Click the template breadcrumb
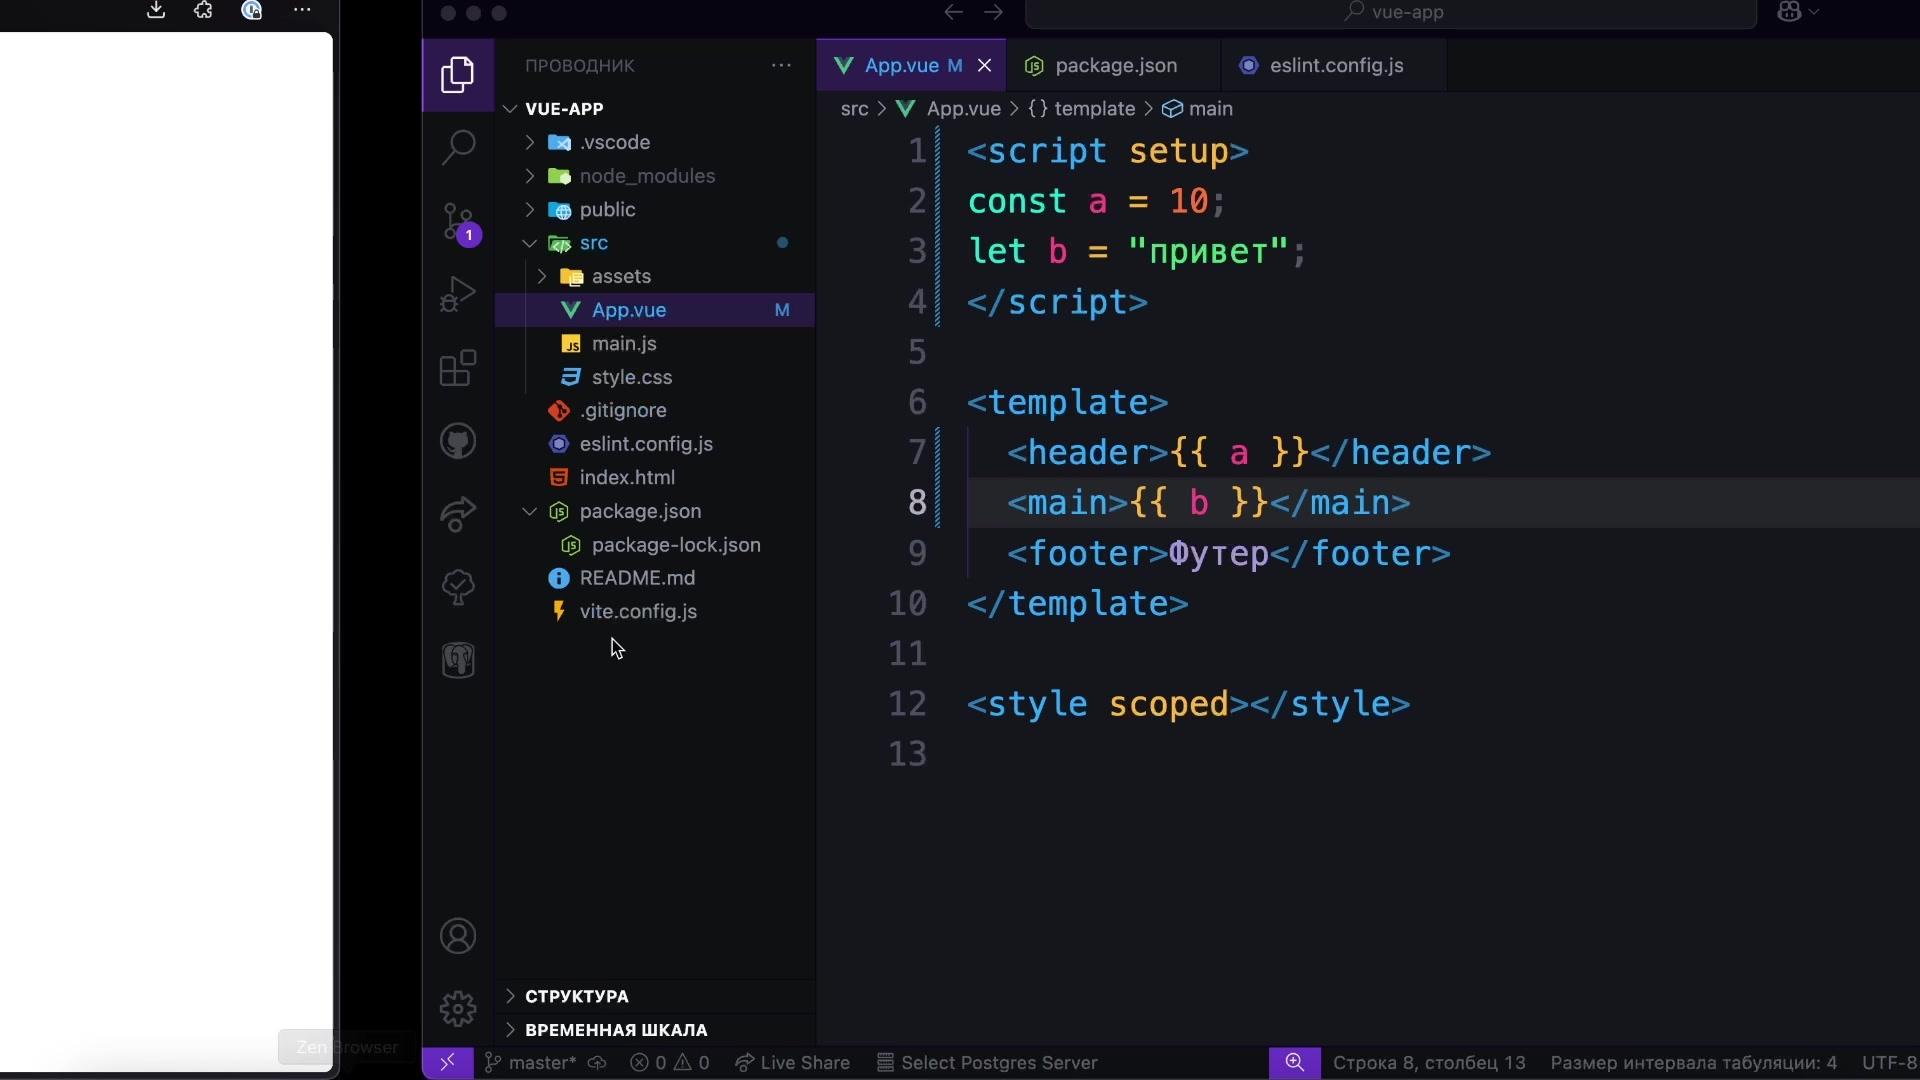 click(1082, 108)
